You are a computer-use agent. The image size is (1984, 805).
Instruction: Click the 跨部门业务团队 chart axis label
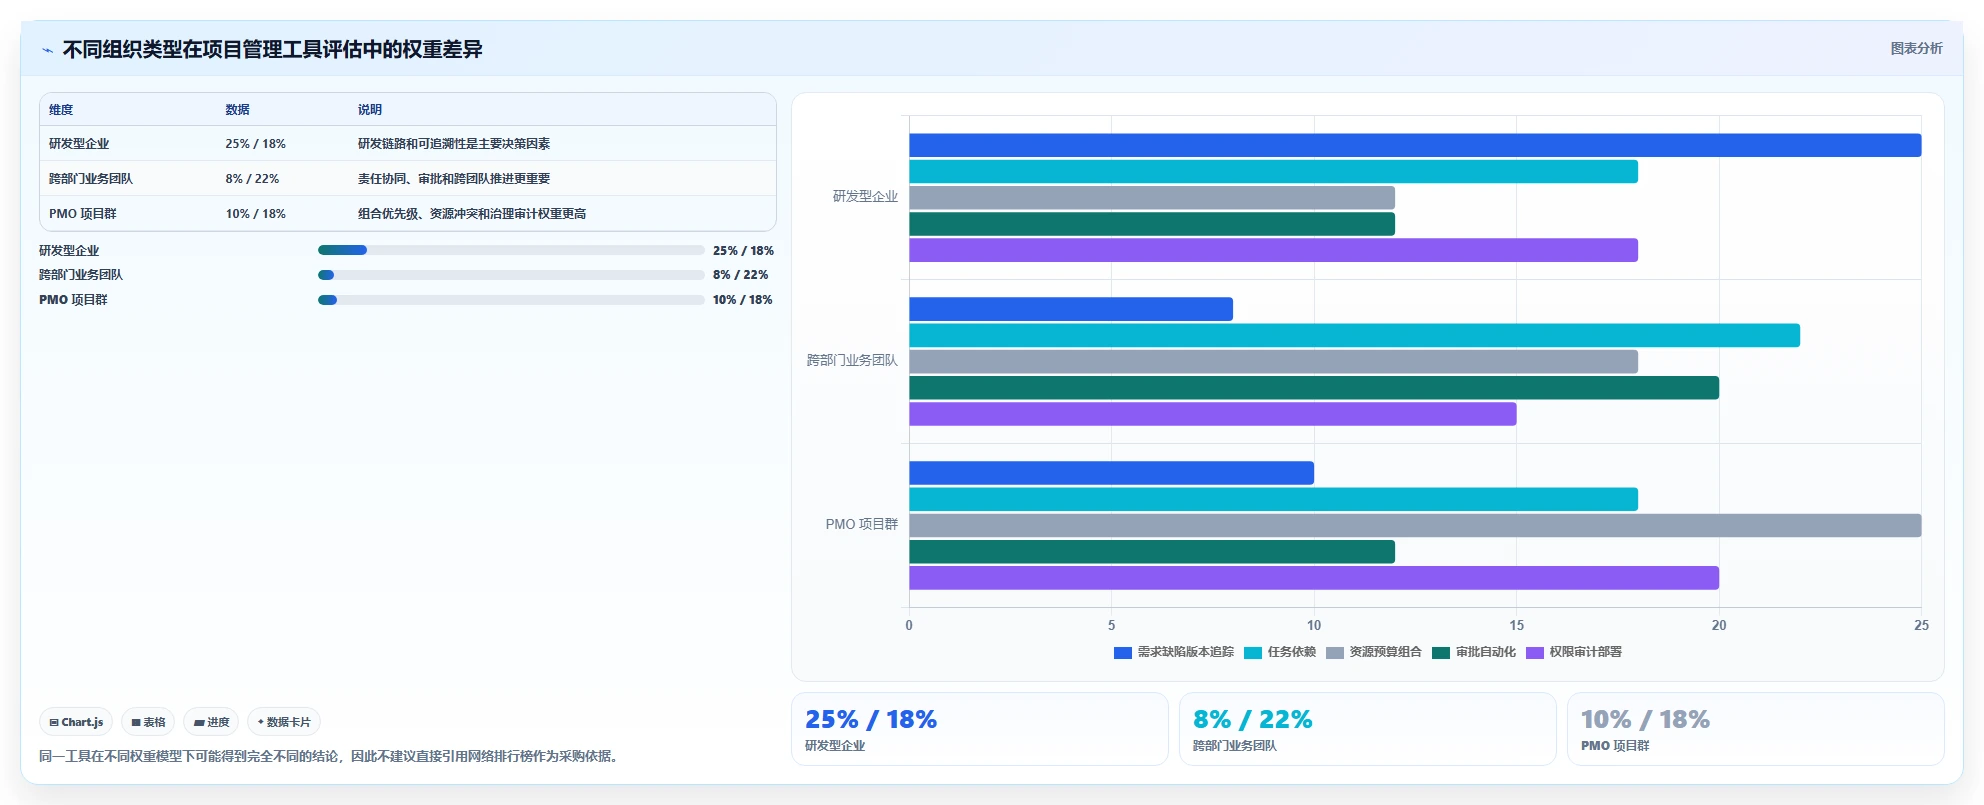[x=852, y=361]
